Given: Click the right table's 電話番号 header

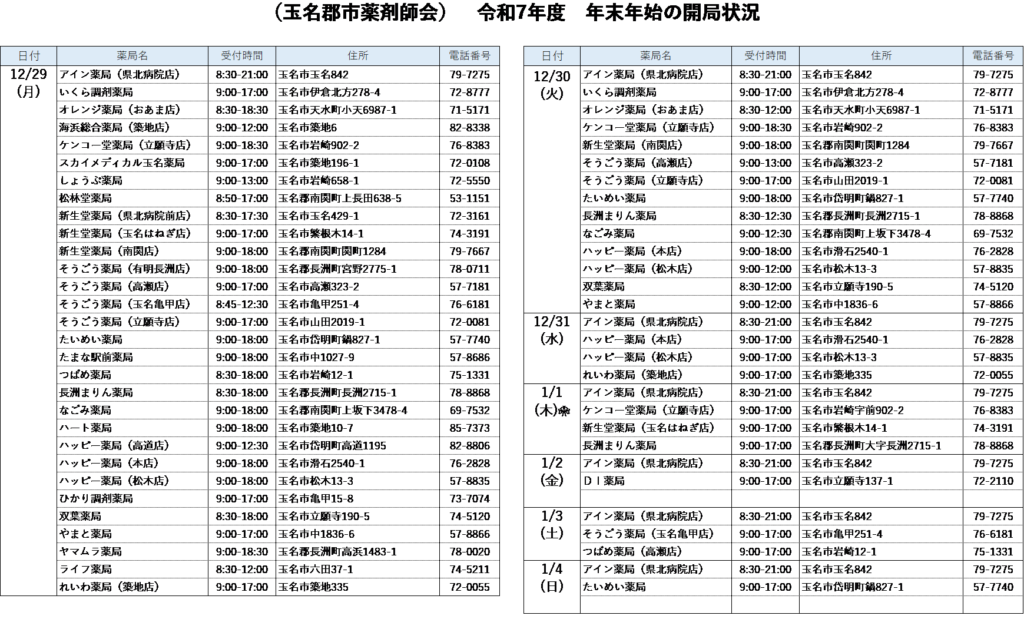Looking at the screenshot, I should [x=992, y=56].
